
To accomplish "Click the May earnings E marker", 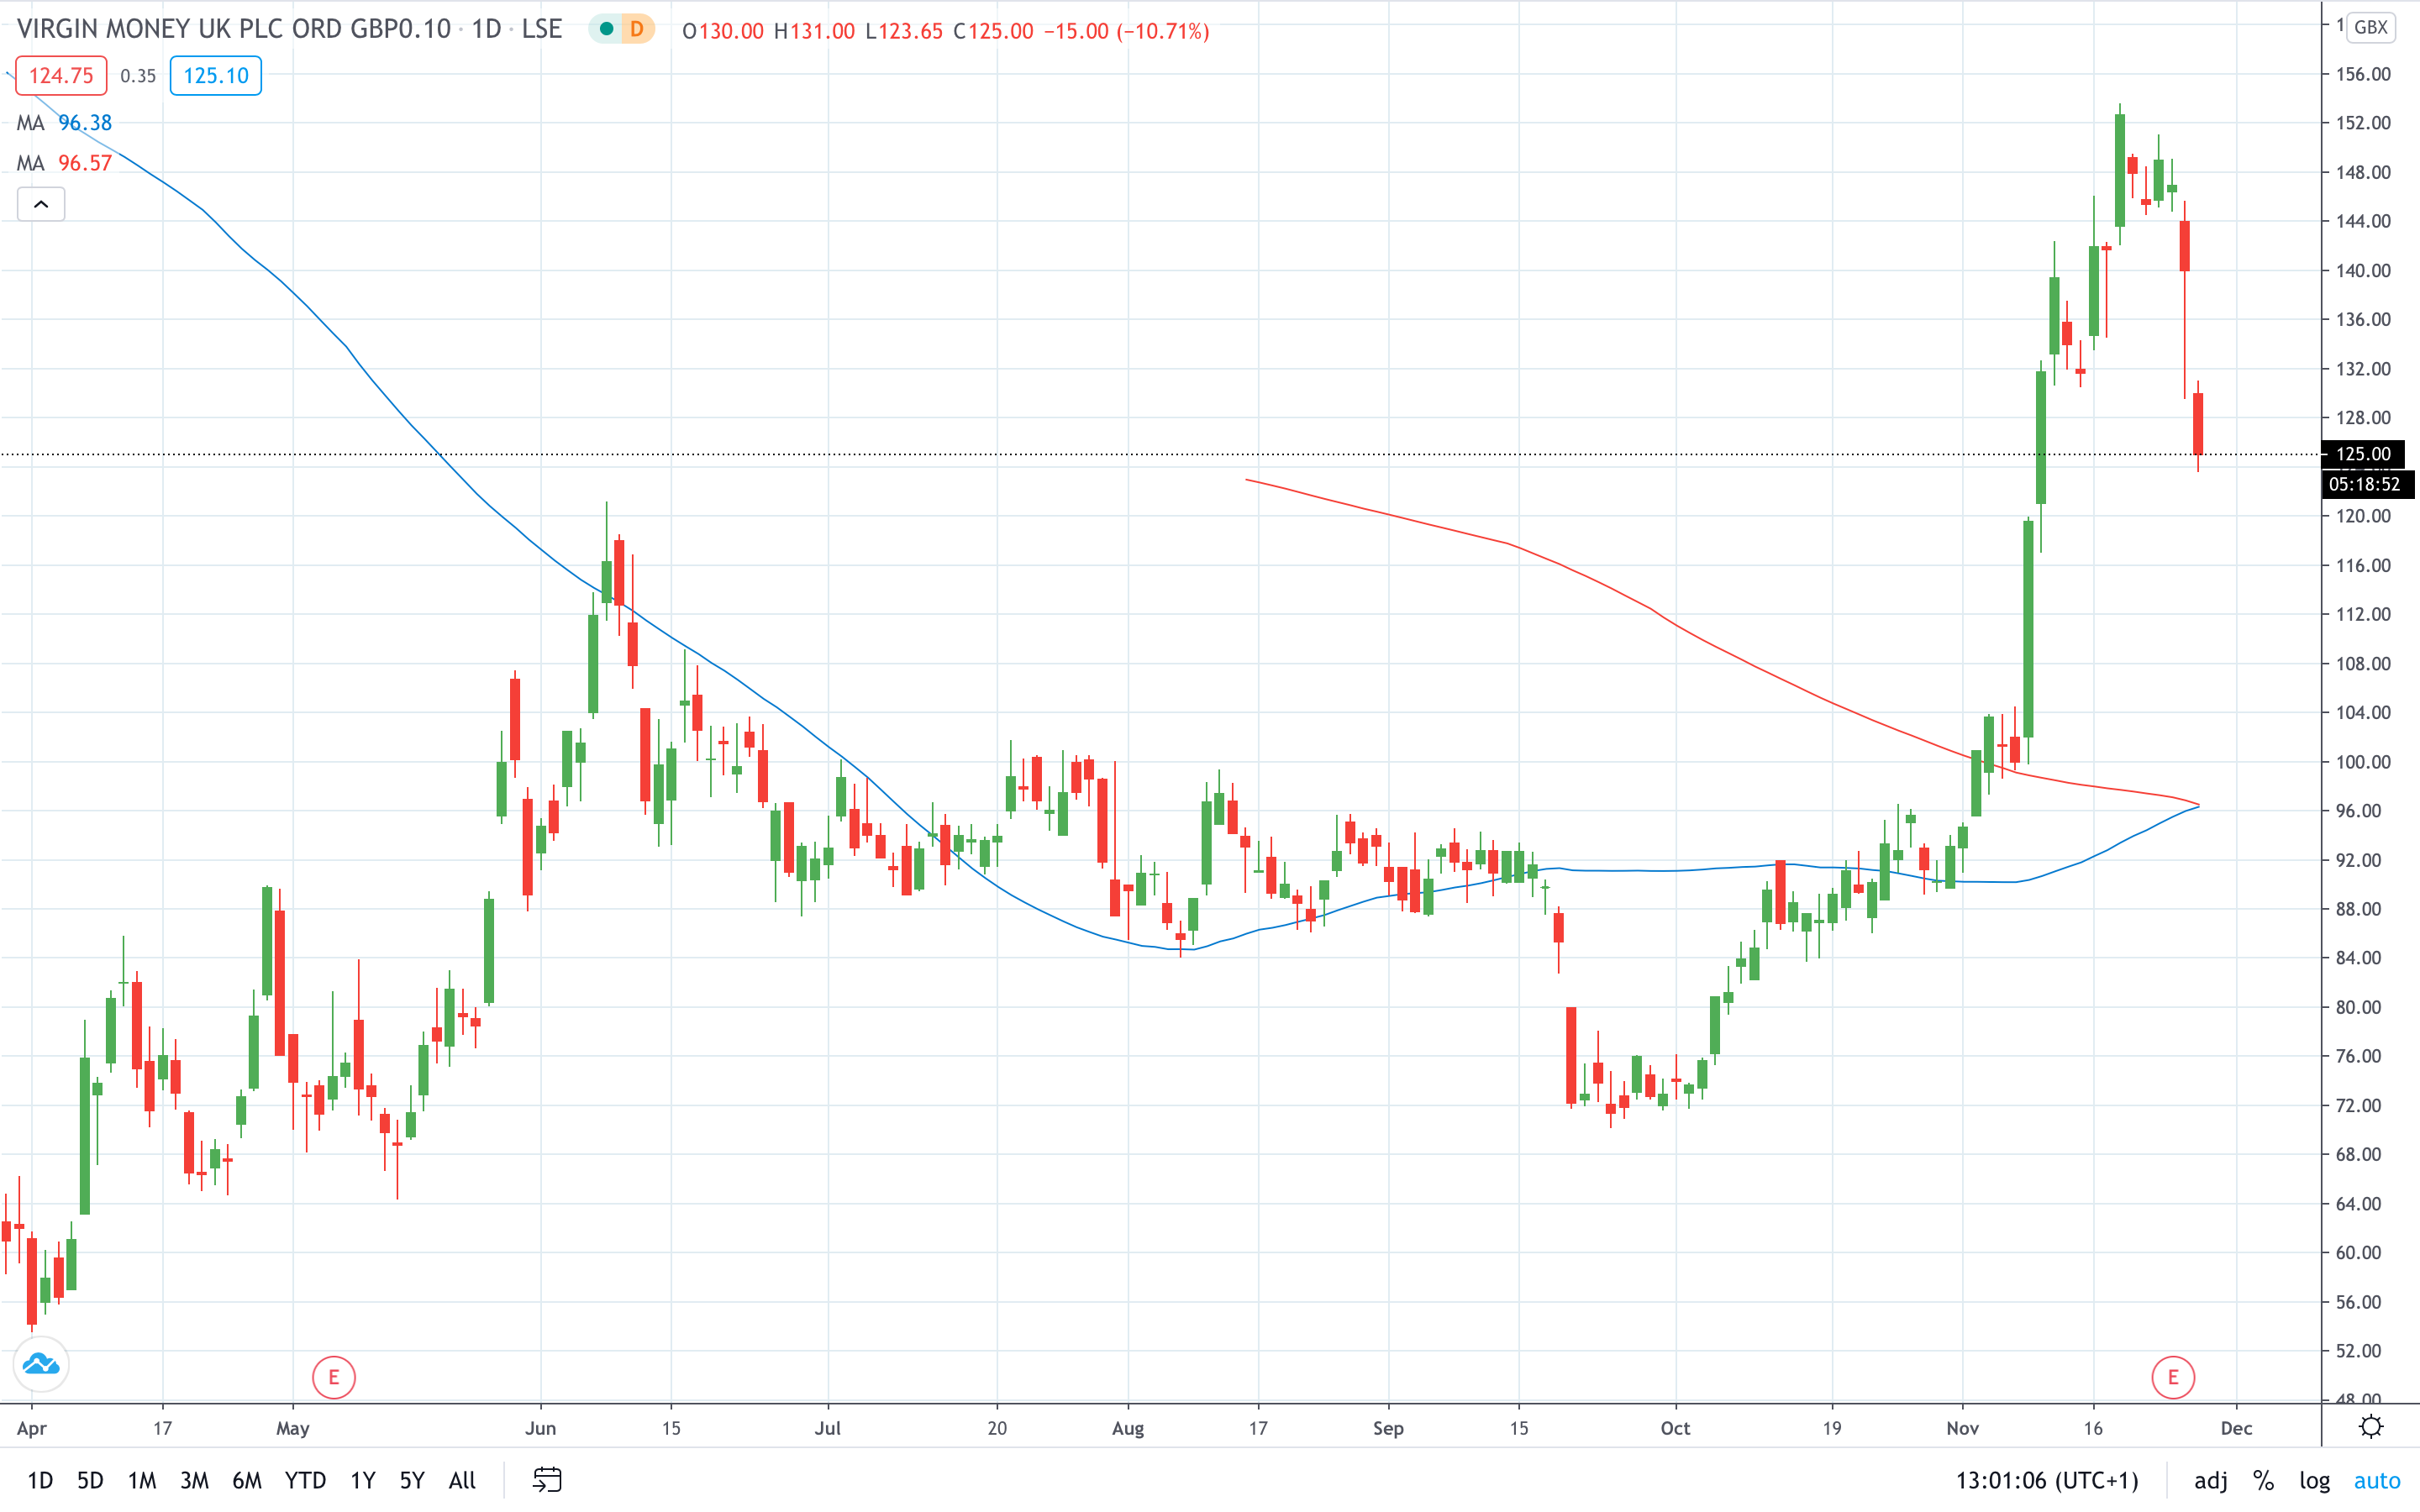I will point(333,1378).
